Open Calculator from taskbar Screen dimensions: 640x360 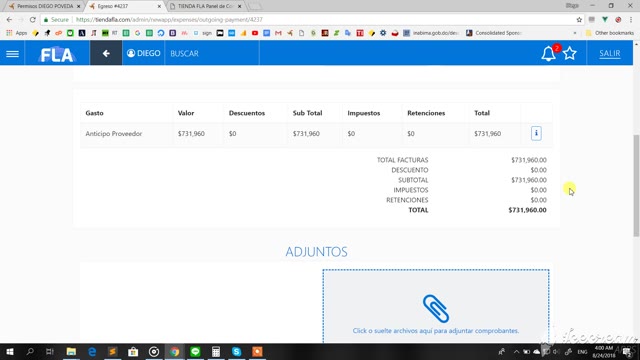(216, 351)
